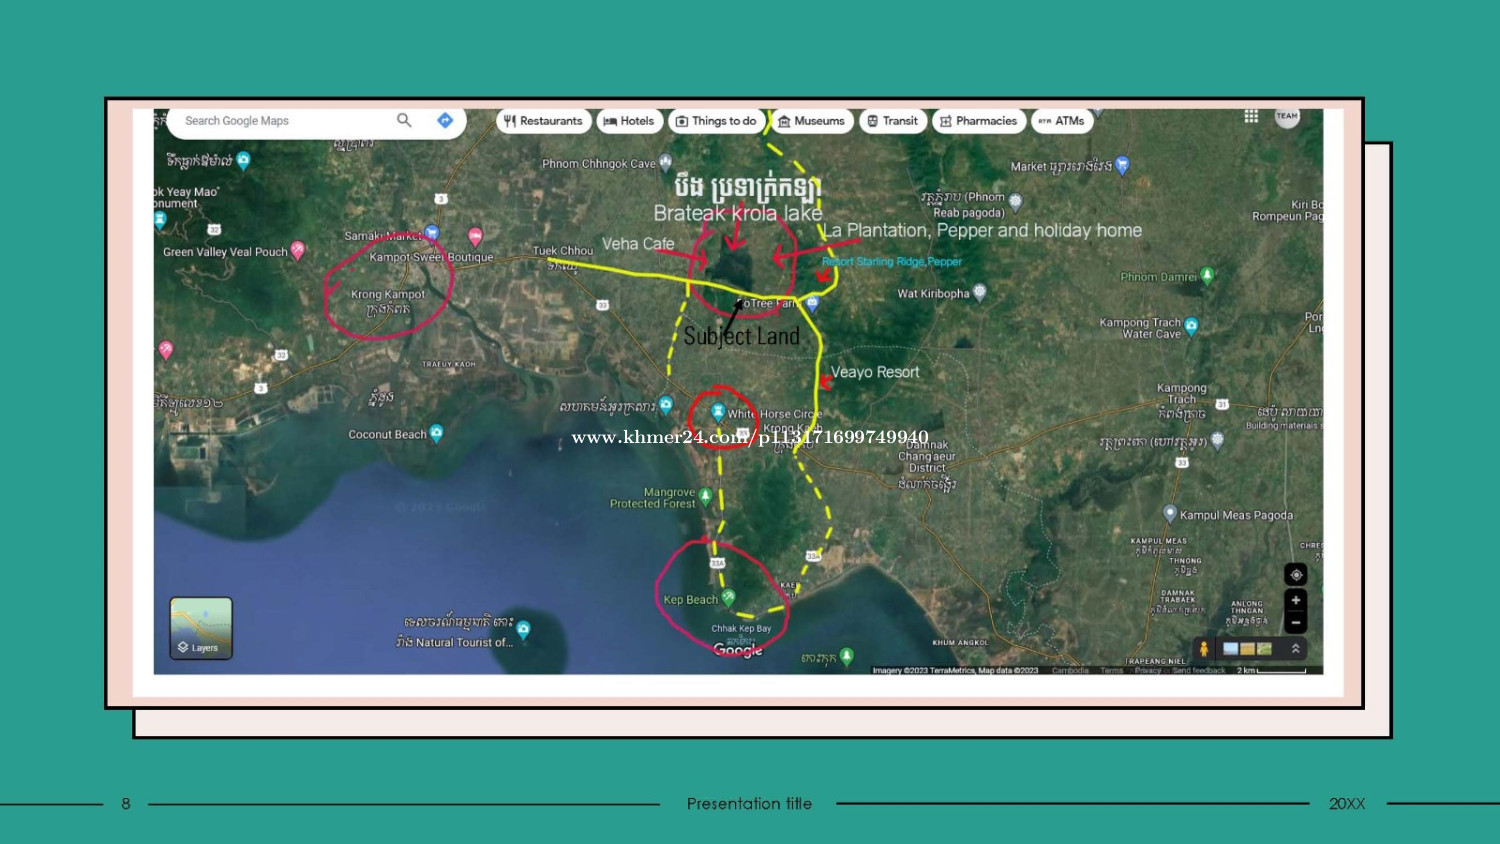1500x844 pixels.
Task: Open the Layers map switcher
Action: point(201,628)
